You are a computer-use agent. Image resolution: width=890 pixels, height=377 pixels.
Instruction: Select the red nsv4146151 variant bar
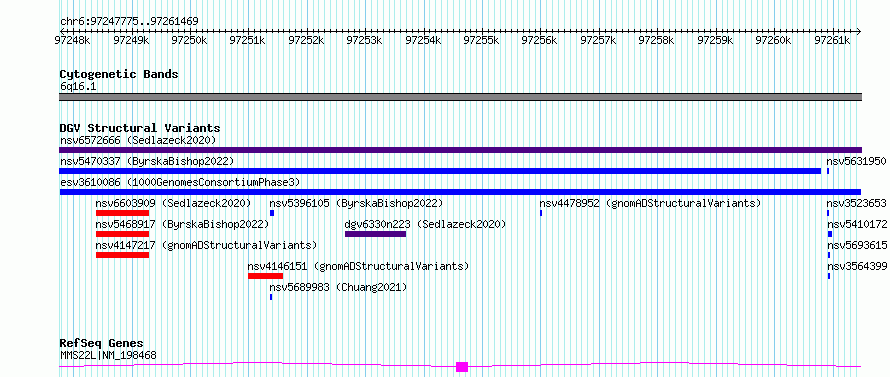pyautogui.click(x=265, y=276)
